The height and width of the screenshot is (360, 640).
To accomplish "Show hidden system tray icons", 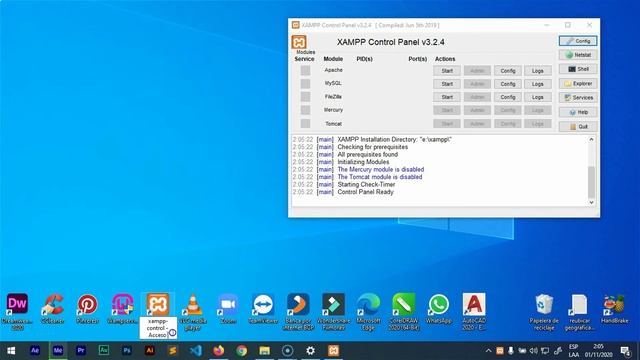I will point(488,351).
